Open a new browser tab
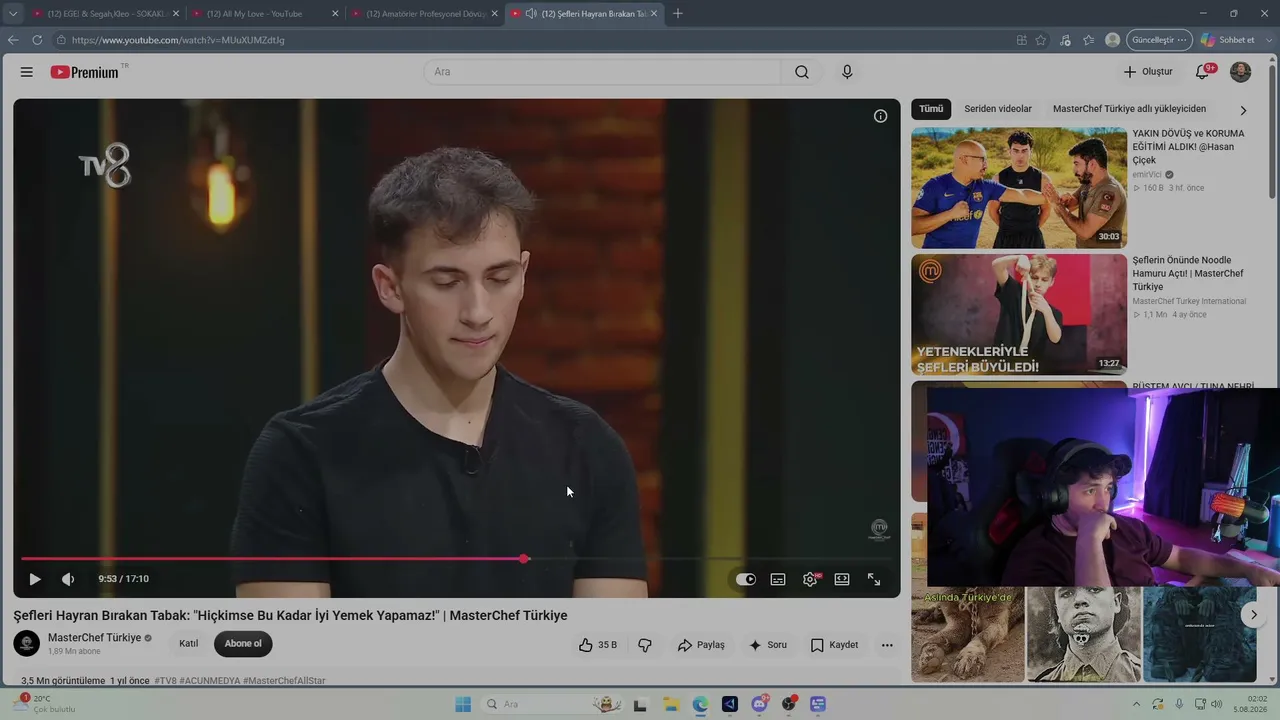Image resolution: width=1280 pixels, height=720 pixels. (678, 14)
